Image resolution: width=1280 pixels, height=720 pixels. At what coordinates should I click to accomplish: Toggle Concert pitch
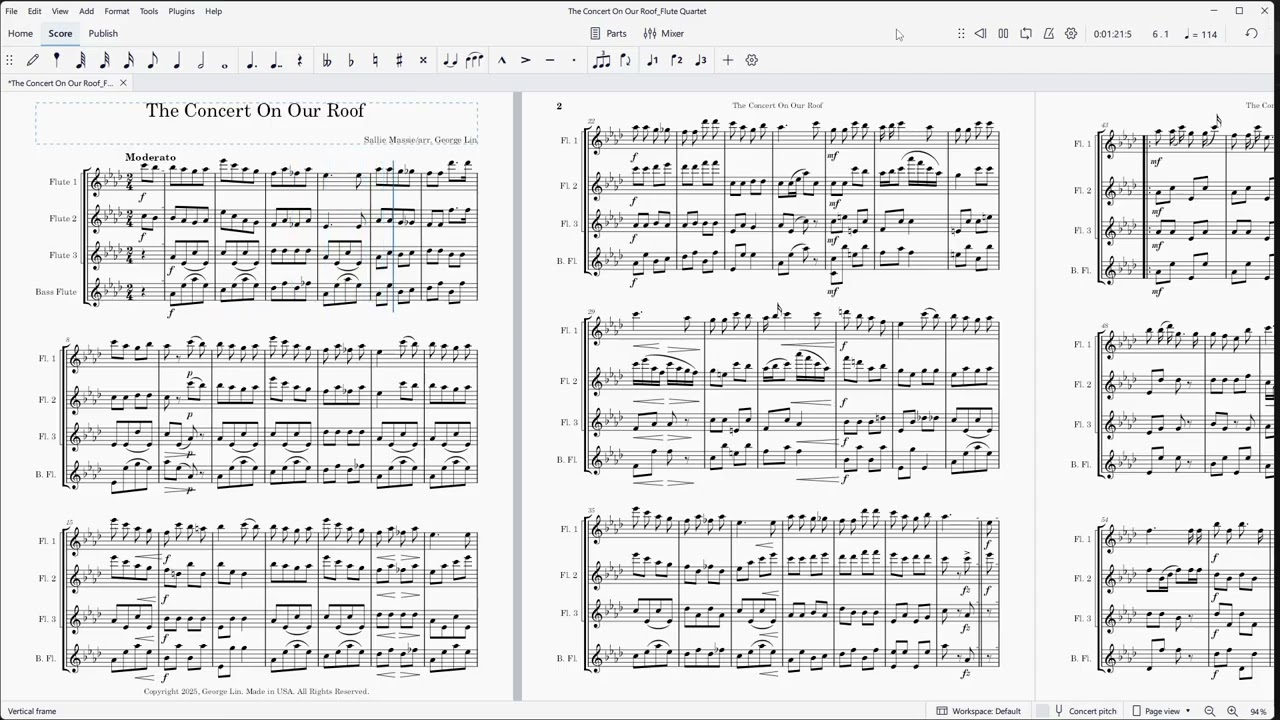pyautogui.click(x=1085, y=711)
